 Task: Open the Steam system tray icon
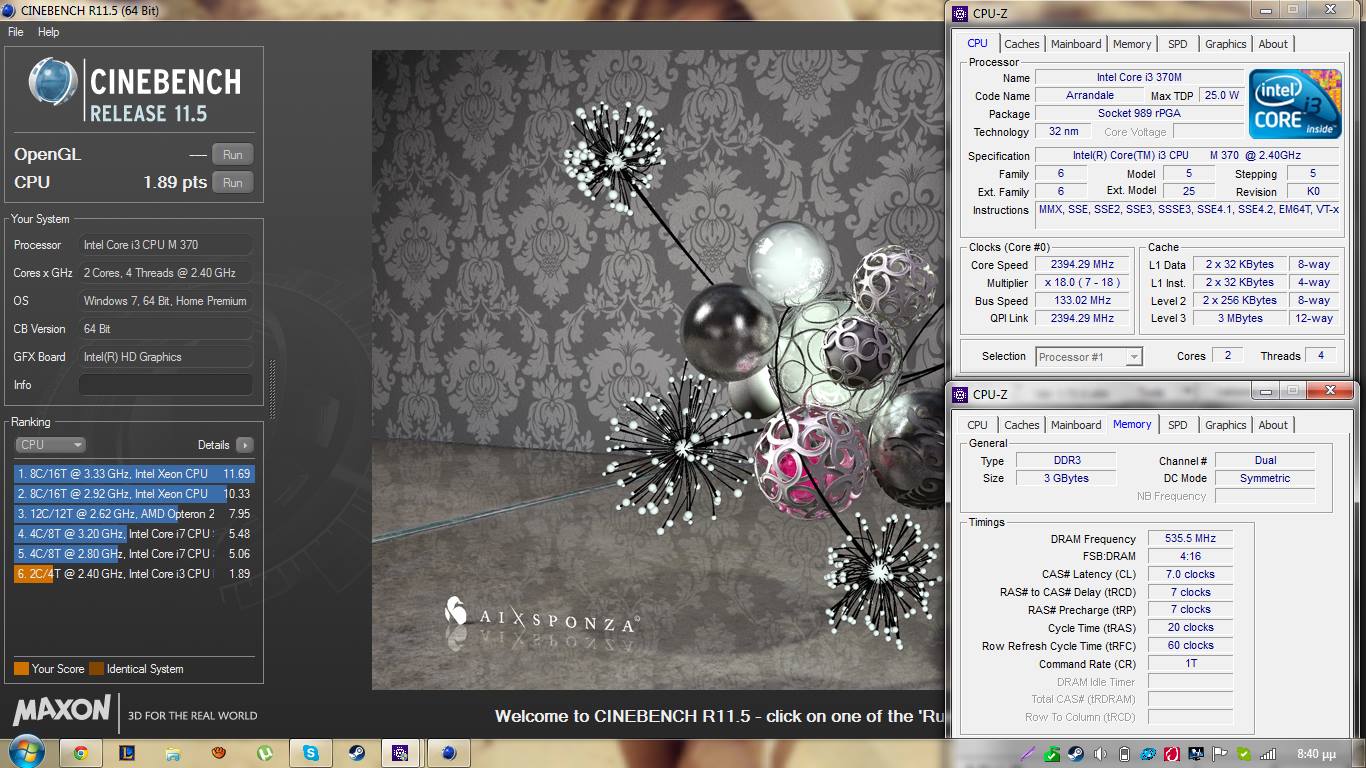[1076, 754]
